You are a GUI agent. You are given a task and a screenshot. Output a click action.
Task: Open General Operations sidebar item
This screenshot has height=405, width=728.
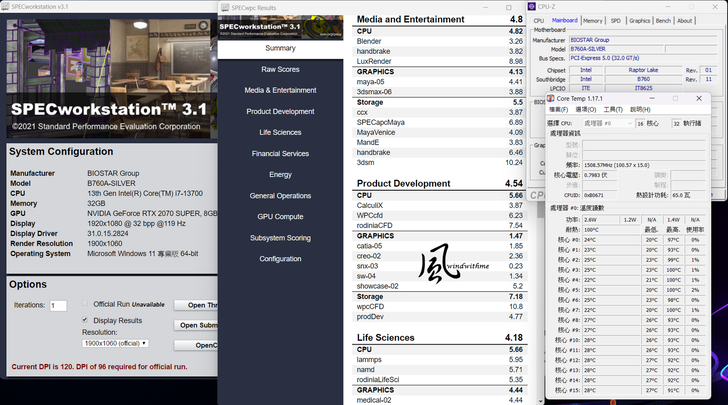280,196
